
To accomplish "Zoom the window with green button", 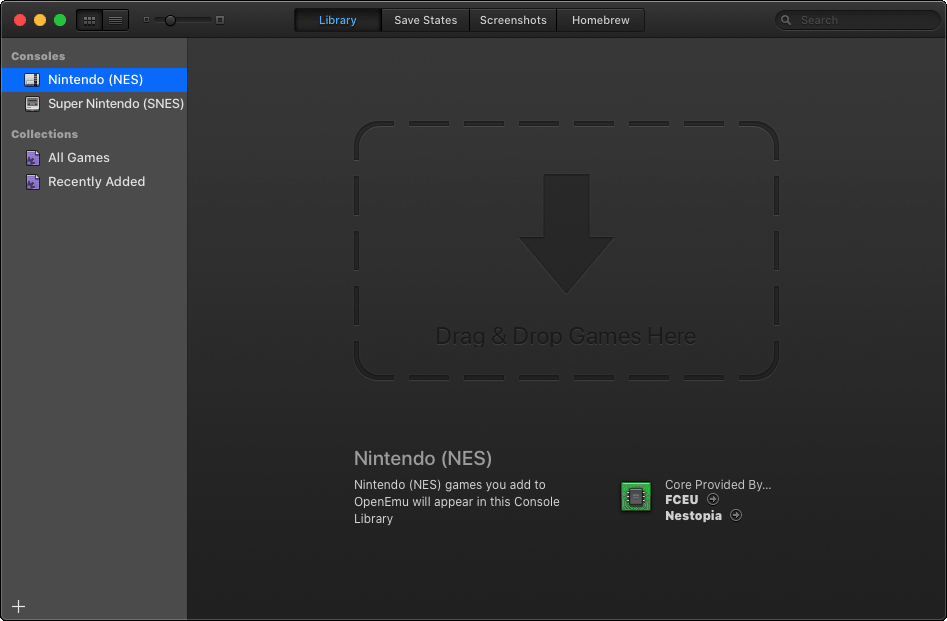I will (60, 20).
